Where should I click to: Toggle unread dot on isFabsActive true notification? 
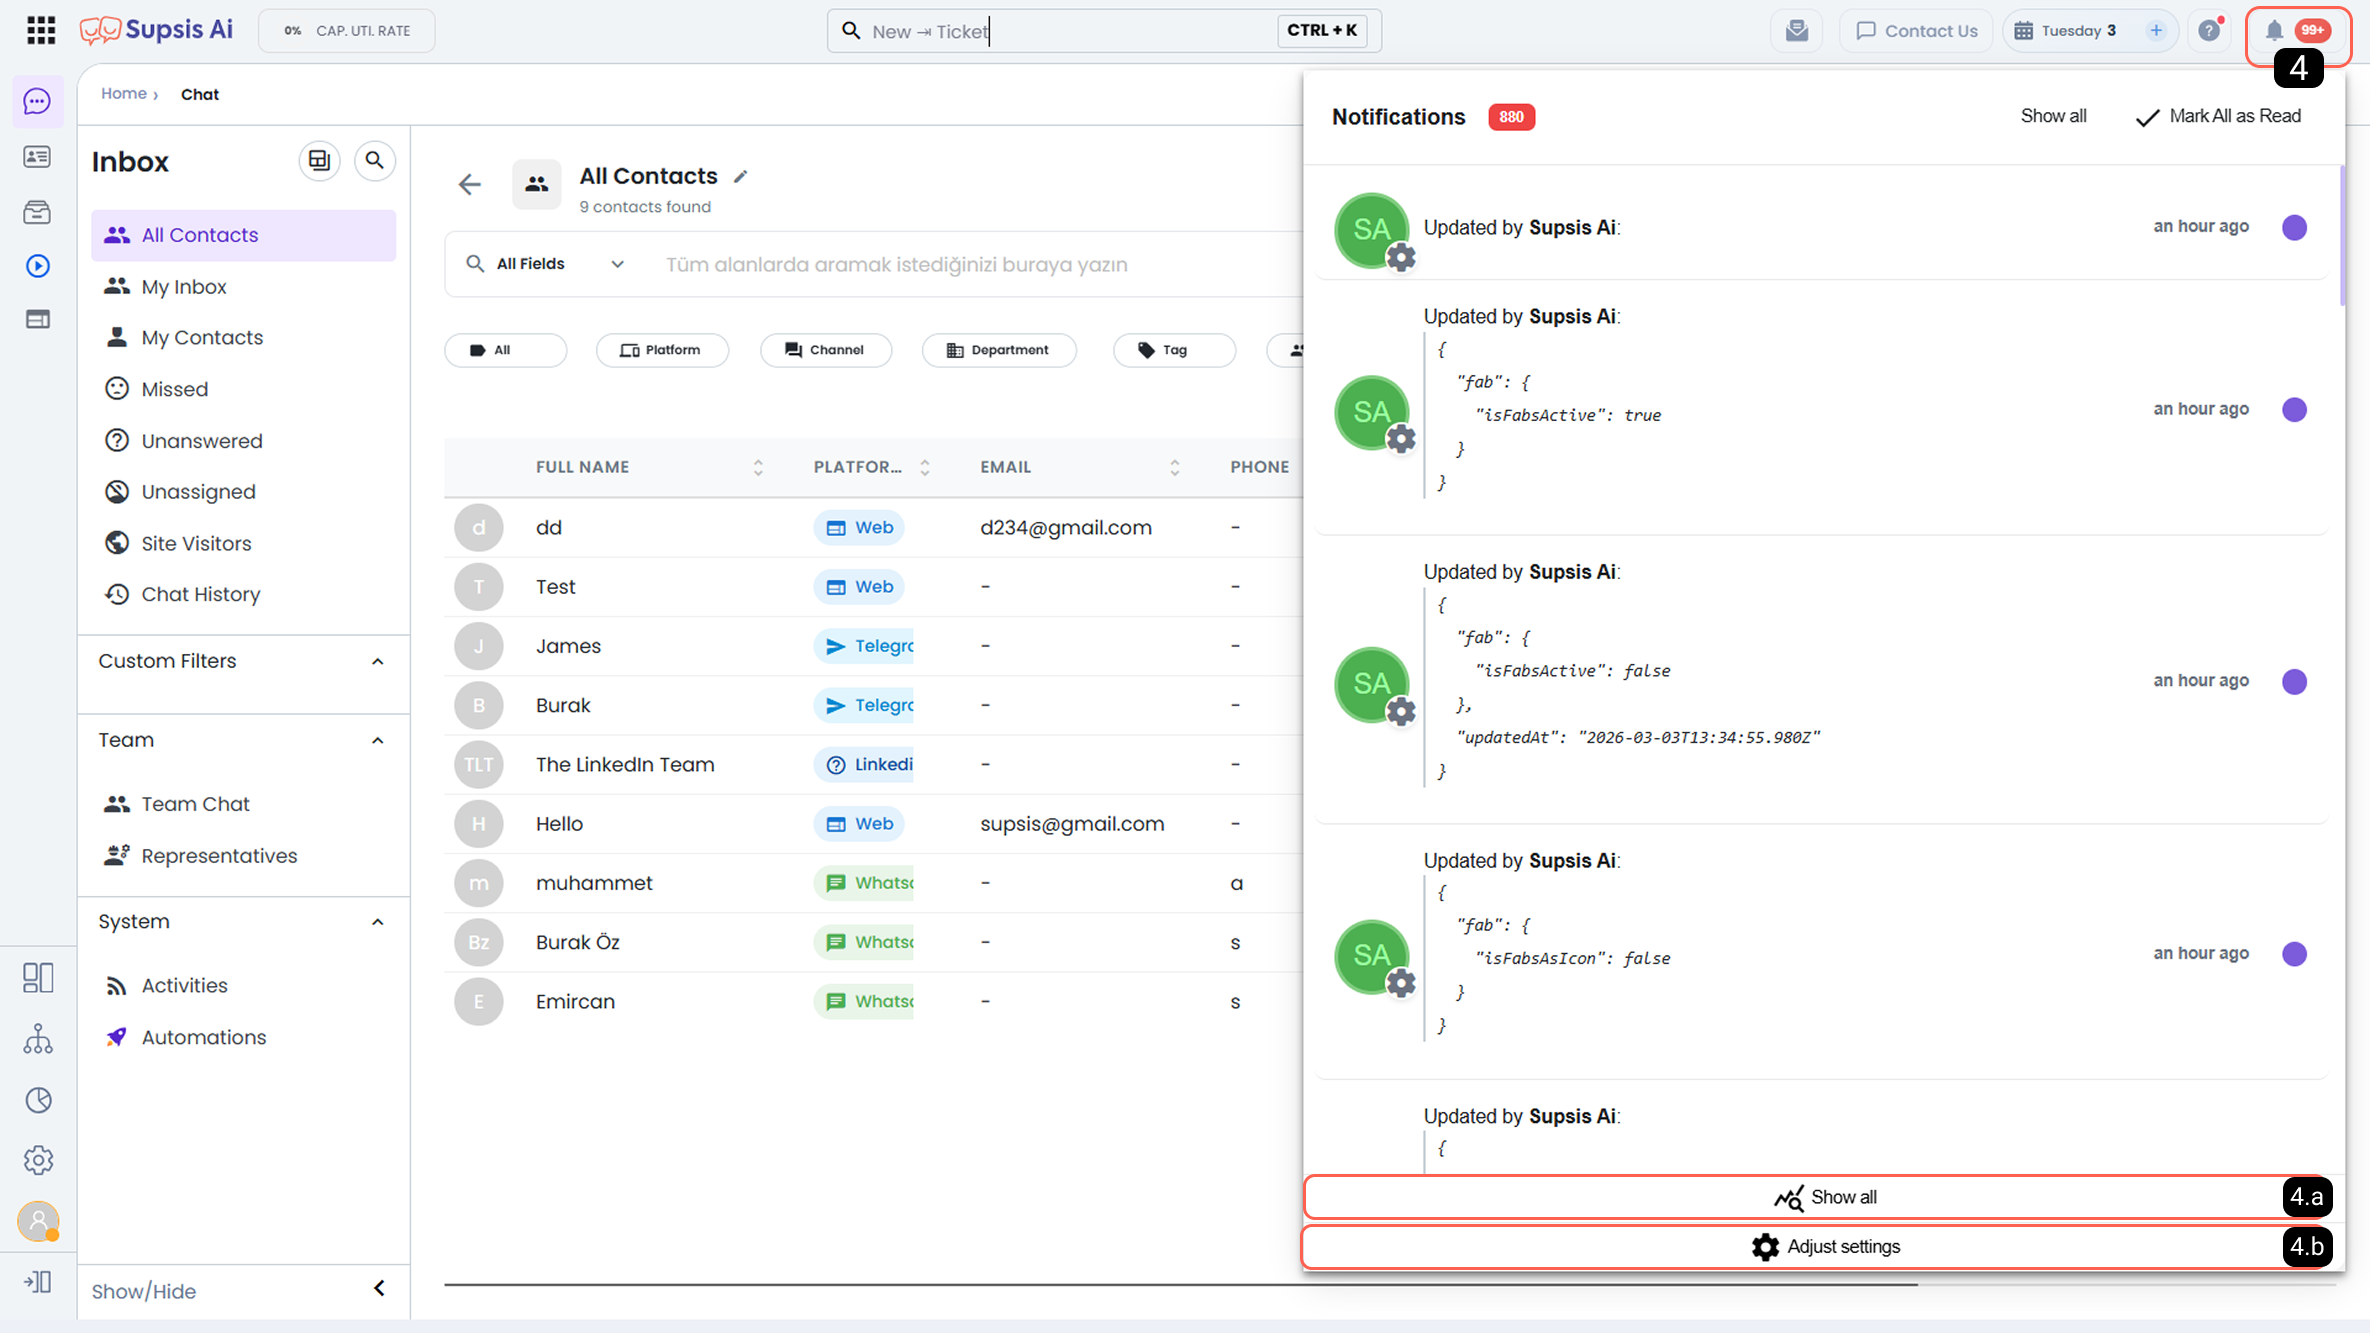[2294, 409]
